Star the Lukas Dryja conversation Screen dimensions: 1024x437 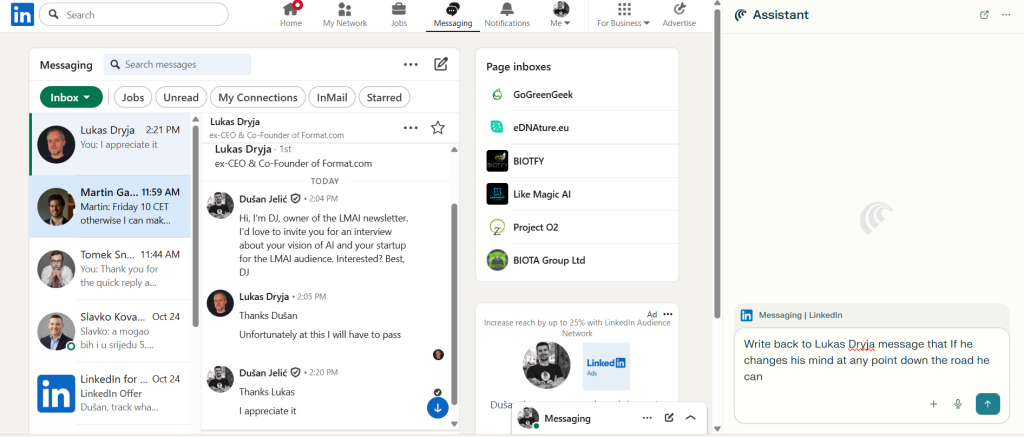point(437,128)
